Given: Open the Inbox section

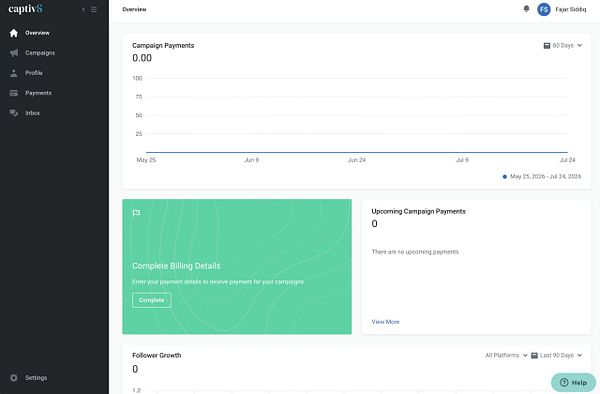Looking at the screenshot, I should [x=33, y=113].
